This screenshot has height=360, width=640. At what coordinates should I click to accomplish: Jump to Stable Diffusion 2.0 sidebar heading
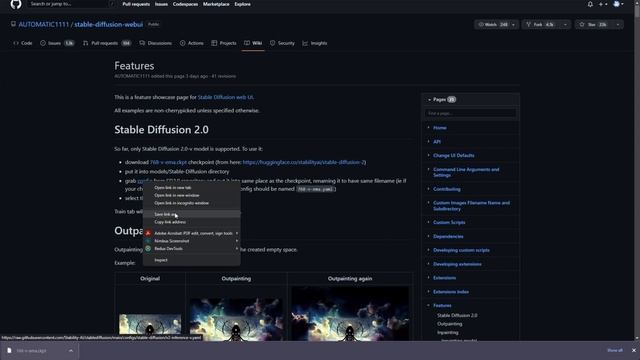457,315
